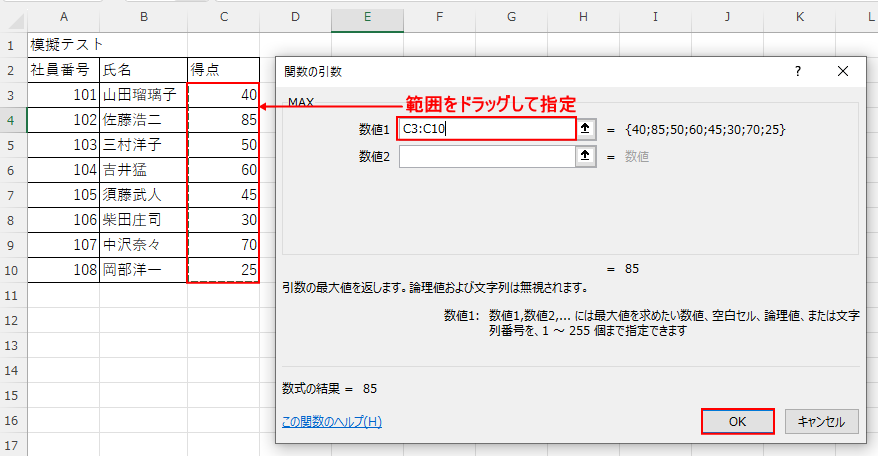Select column H header
Screen dimensions: 878x456
pos(583,17)
